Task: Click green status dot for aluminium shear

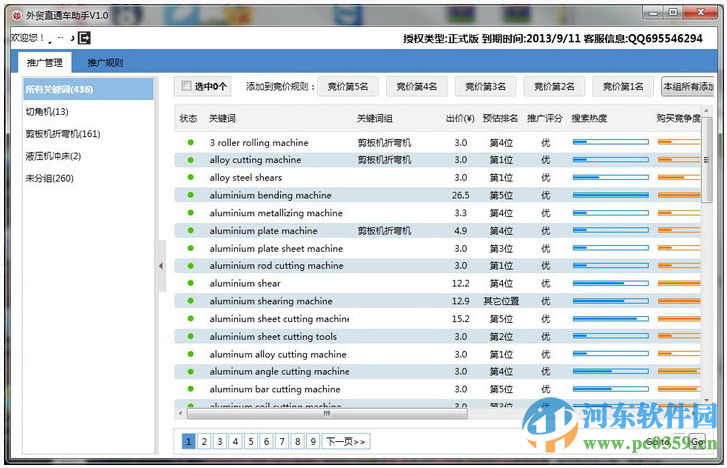Action: pyautogui.click(x=191, y=283)
